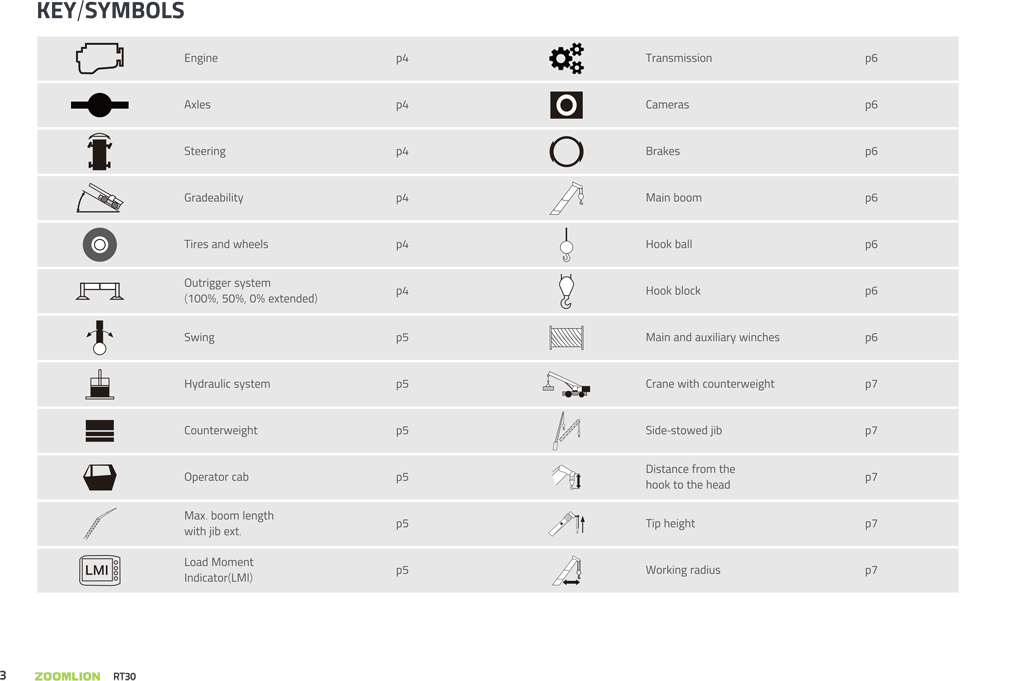
Task: Click the Hydraulic system label
Action: (x=227, y=384)
